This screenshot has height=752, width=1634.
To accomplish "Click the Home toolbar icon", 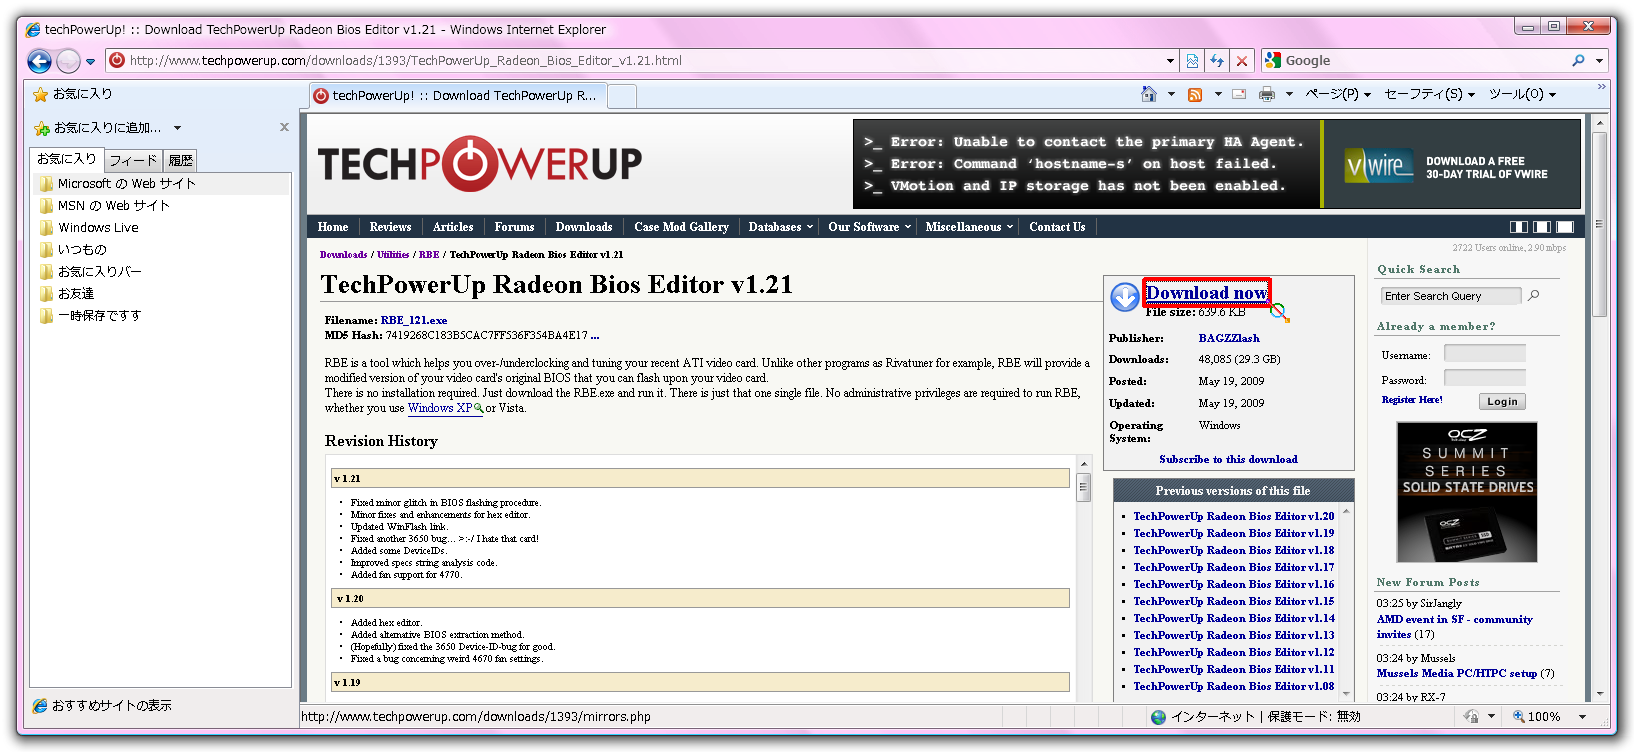I will 1149,94.
